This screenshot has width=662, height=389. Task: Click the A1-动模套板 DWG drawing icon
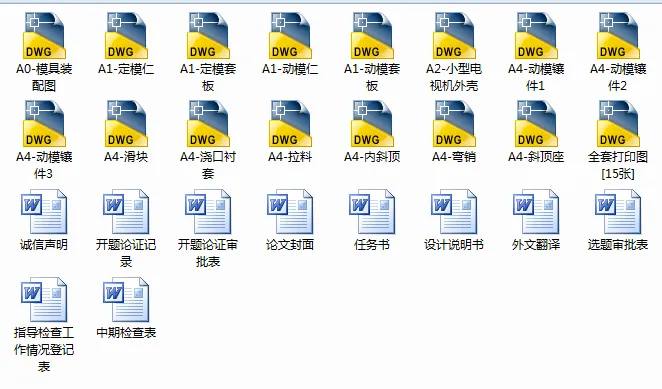coord(372,35)
